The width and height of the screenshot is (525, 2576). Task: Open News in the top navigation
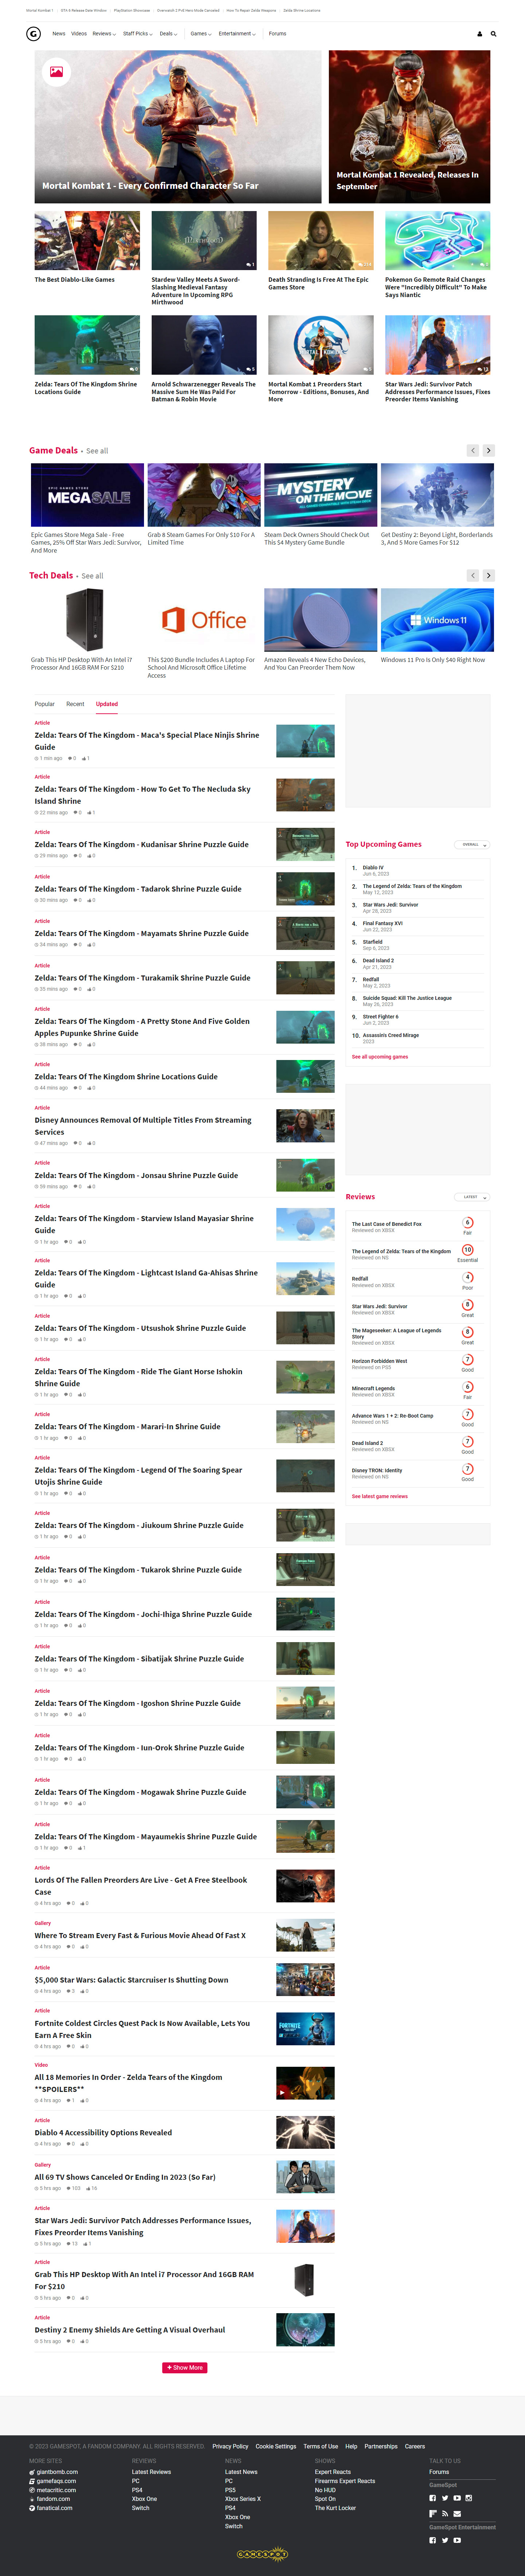59,34
